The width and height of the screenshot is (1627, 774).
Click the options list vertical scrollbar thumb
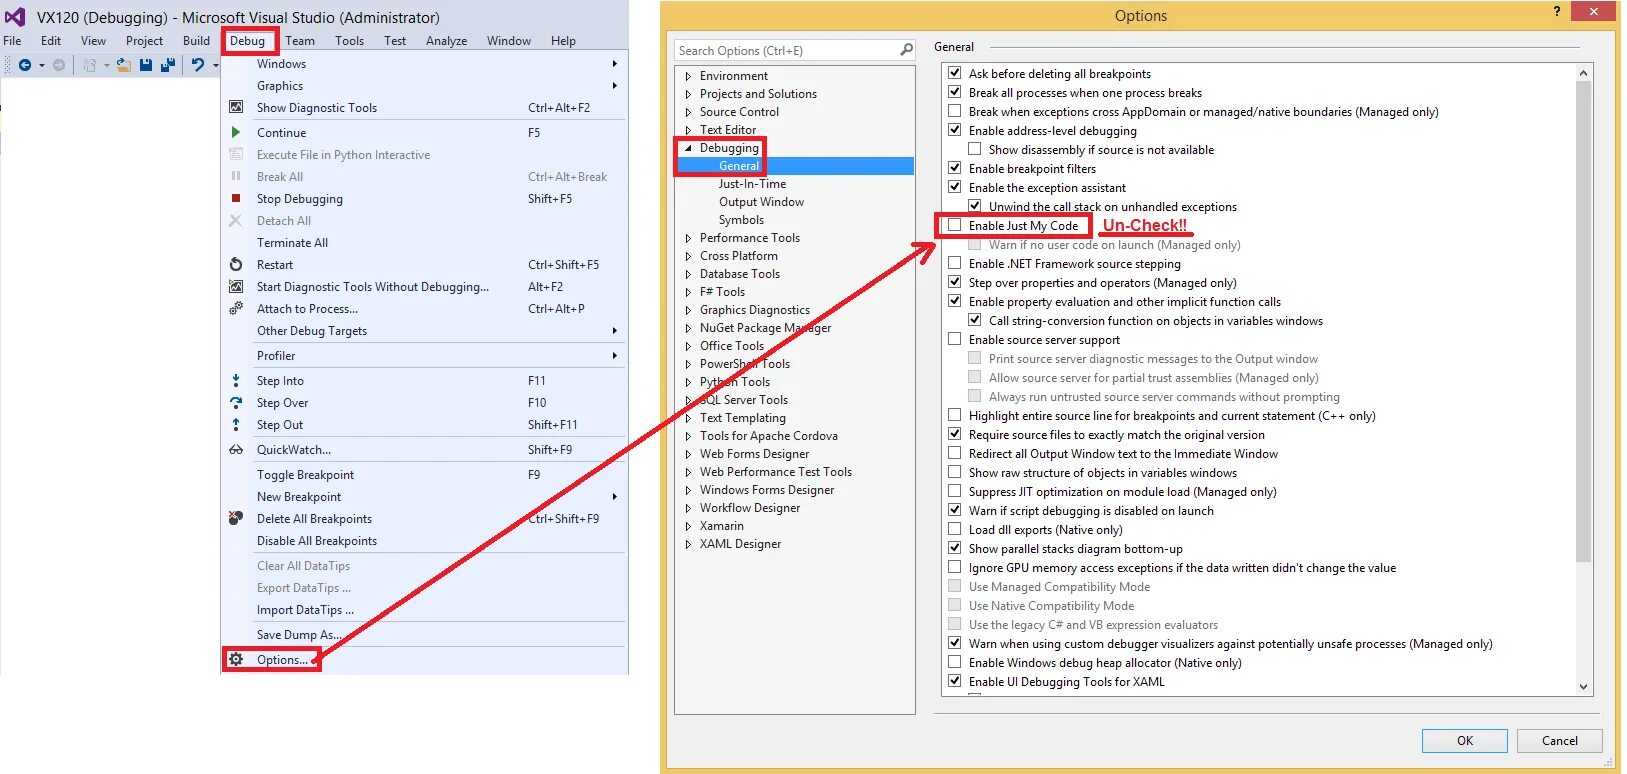point(1582,320)
